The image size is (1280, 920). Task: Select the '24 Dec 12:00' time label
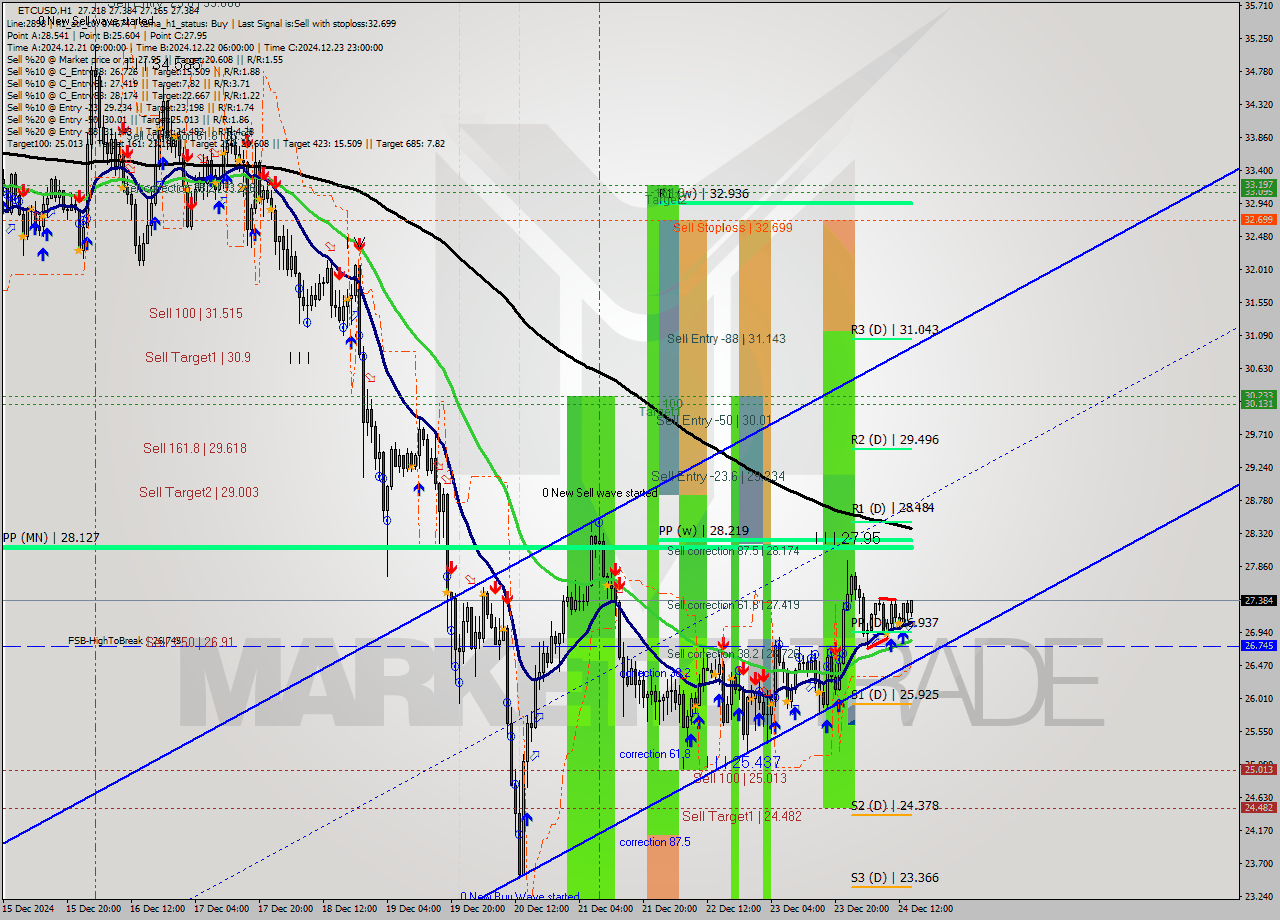click(x=925, y=909)
